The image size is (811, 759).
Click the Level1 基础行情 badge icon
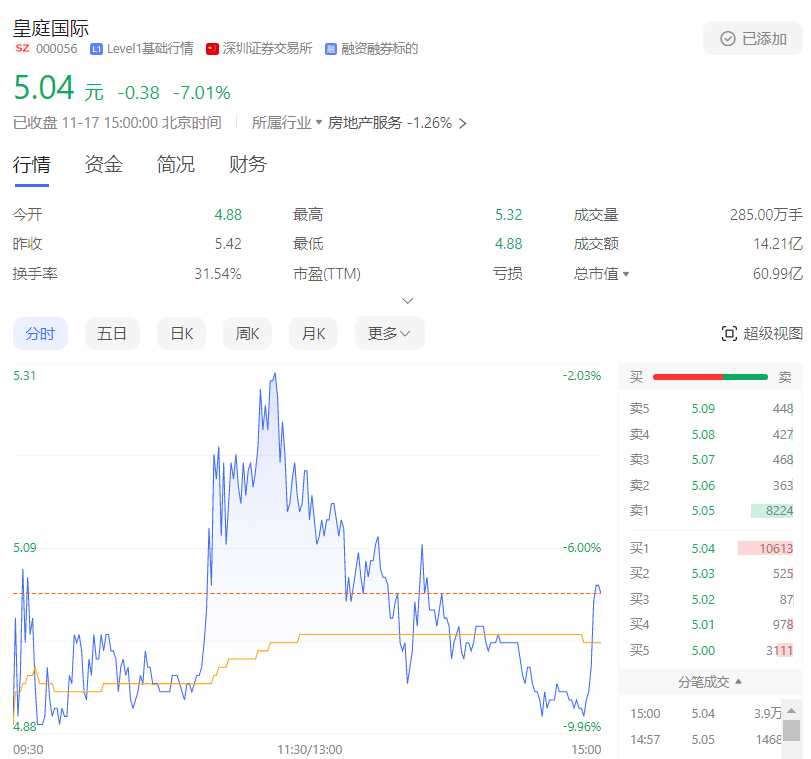point(96,49)
